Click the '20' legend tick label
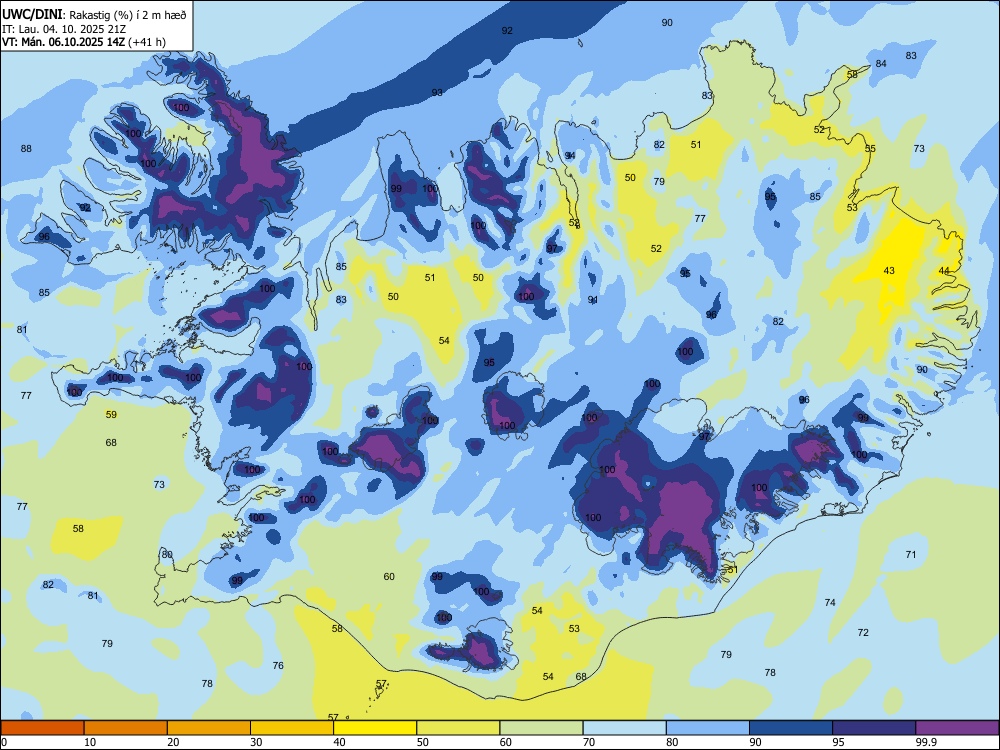Image resolution: width=1000 pixels, height=750 pixels. [x=173, y=742]
